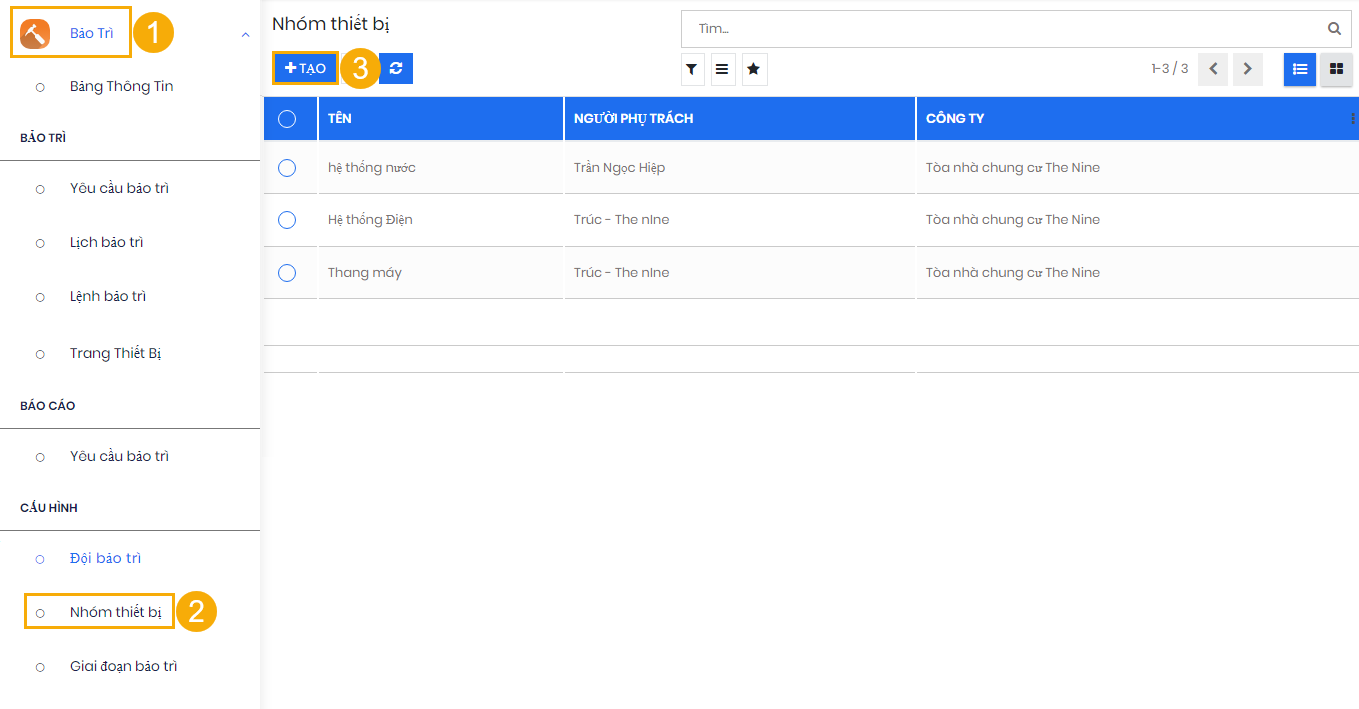Screen dimensions: 1359x709
Task: Collapse the Bảo Trì menu chevron
Action: tap(245, 35)
